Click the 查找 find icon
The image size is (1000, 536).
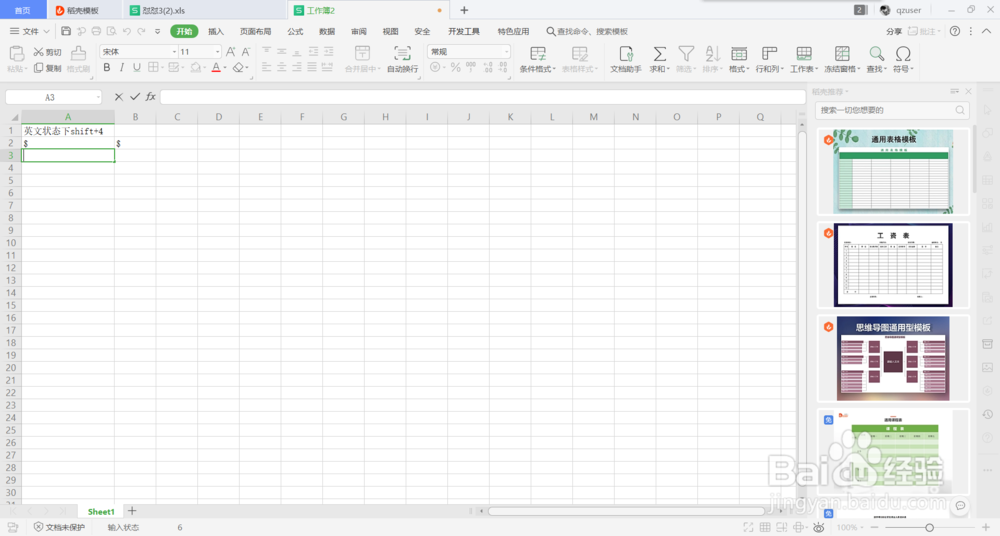pyautogui.click(x=876, y=59)
